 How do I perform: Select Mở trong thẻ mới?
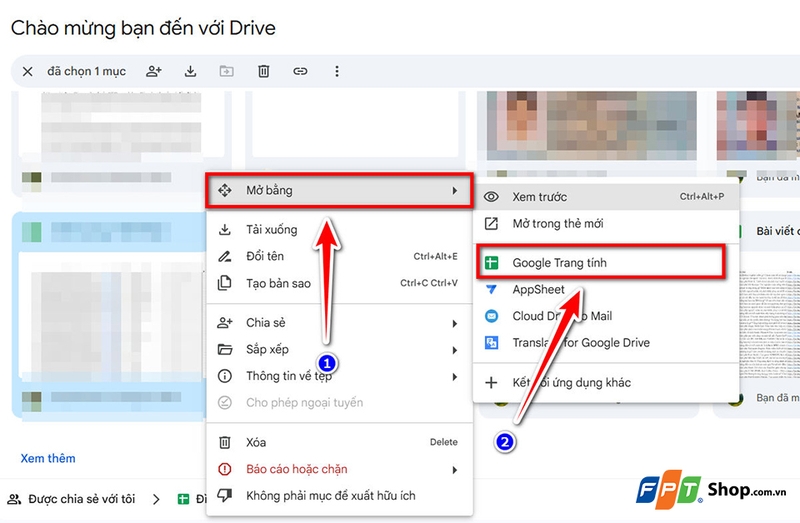[606, 223]
